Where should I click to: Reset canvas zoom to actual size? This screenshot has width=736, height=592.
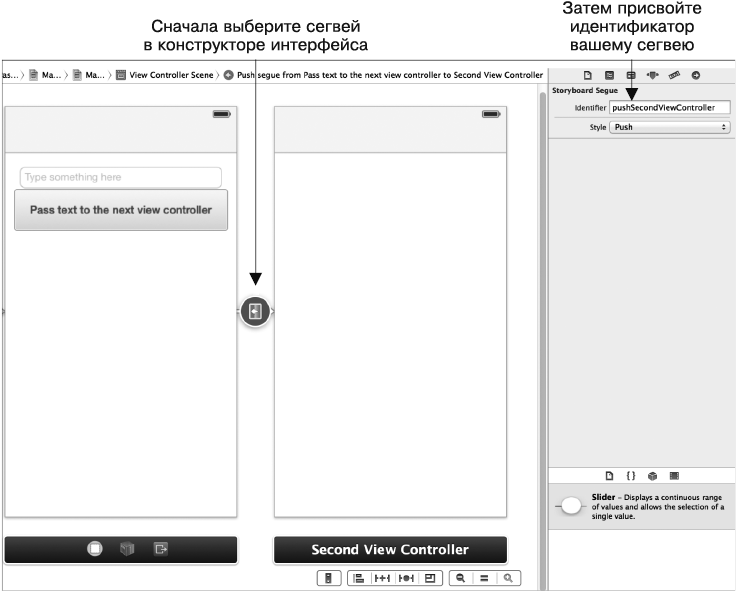[485, 578]
